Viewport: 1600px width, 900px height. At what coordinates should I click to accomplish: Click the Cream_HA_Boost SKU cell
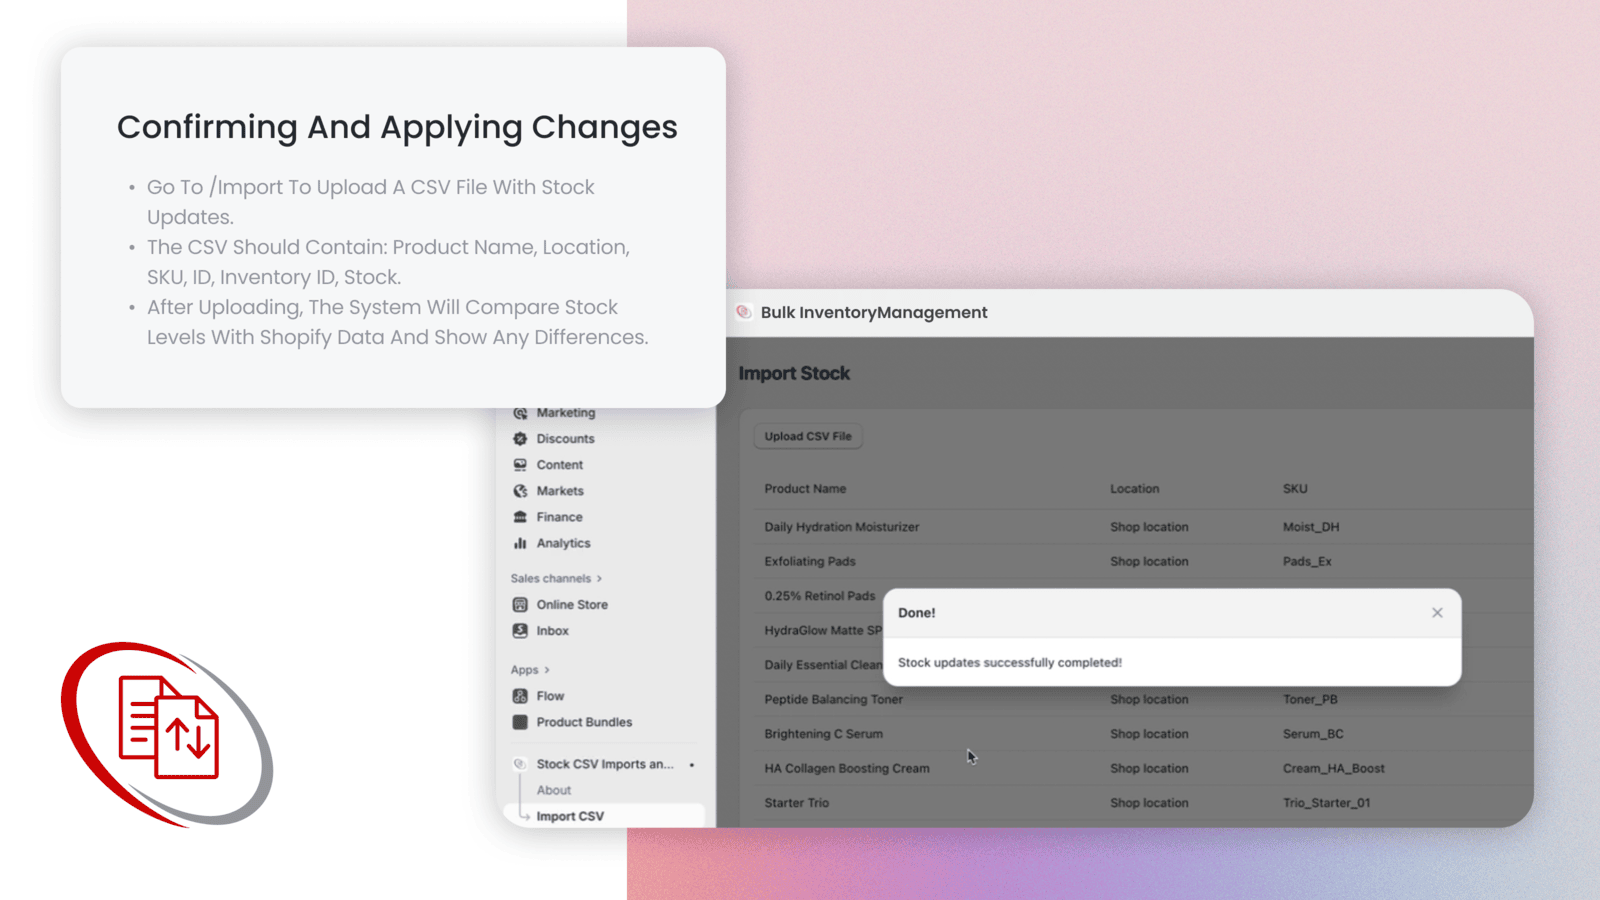click(1334, 769)
